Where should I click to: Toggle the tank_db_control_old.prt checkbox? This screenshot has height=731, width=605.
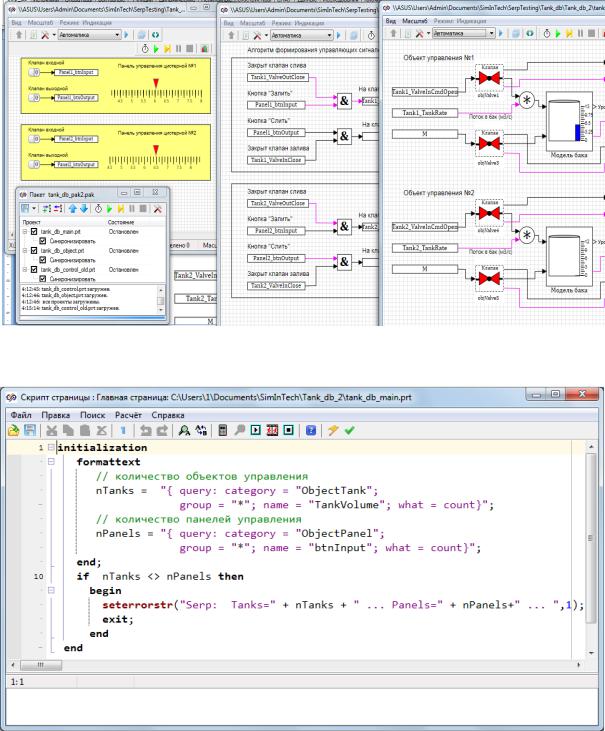[34, 269]
